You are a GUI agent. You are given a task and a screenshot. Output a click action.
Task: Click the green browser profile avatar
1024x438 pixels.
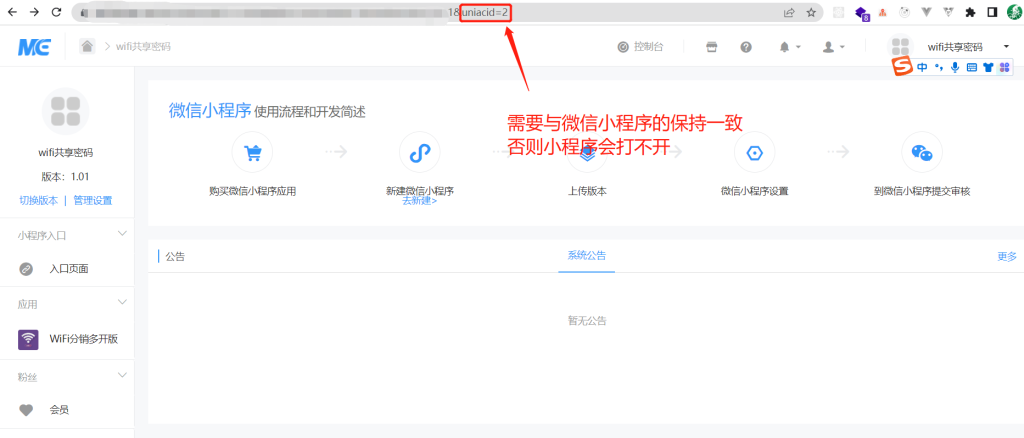(x=1014, y=12)
